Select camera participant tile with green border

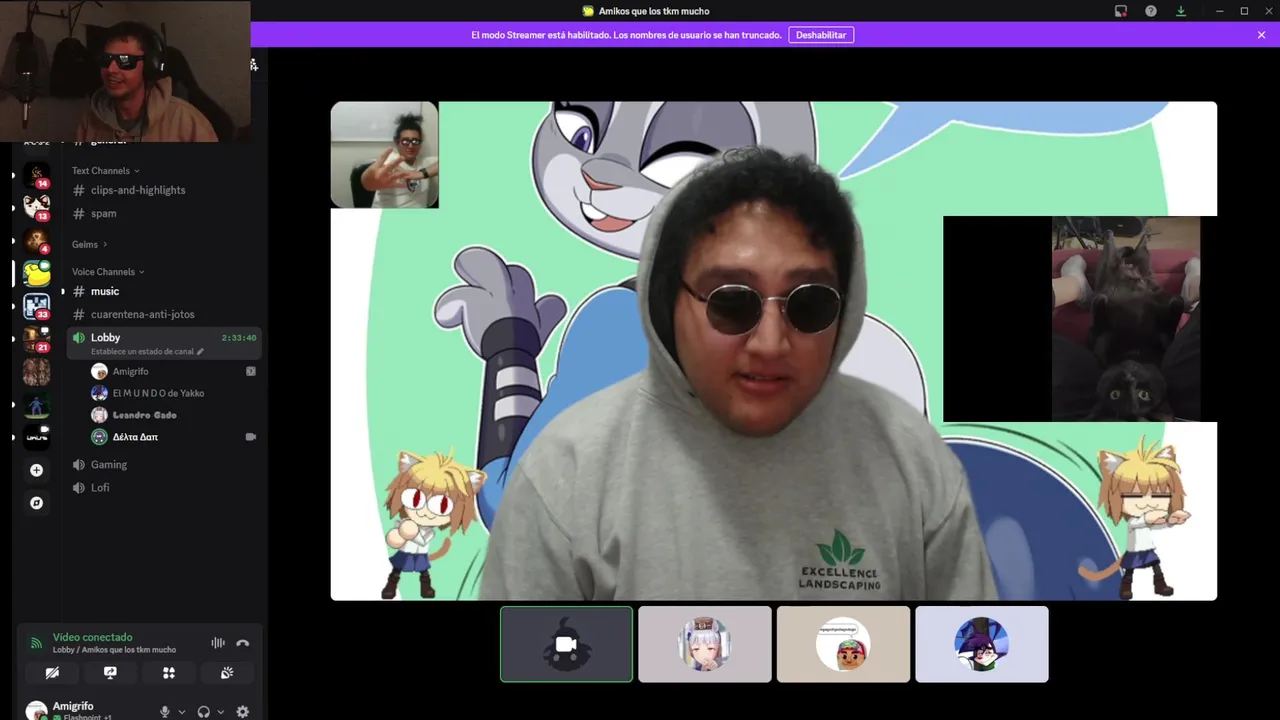(566, 644)
